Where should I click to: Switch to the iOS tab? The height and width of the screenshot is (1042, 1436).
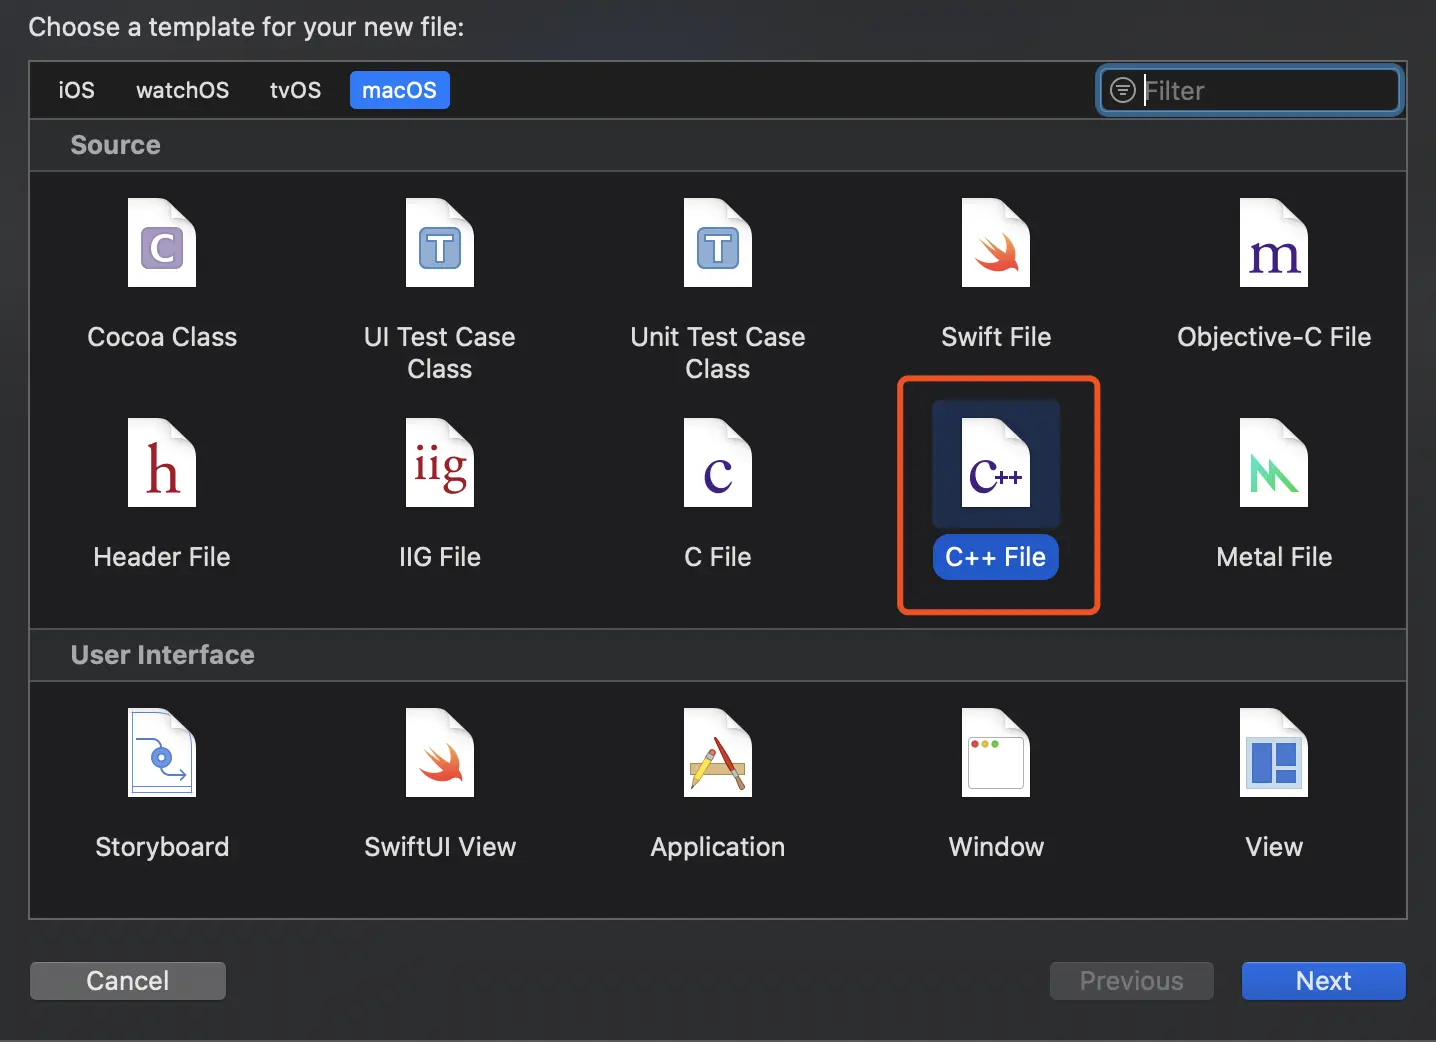[76, 90]
